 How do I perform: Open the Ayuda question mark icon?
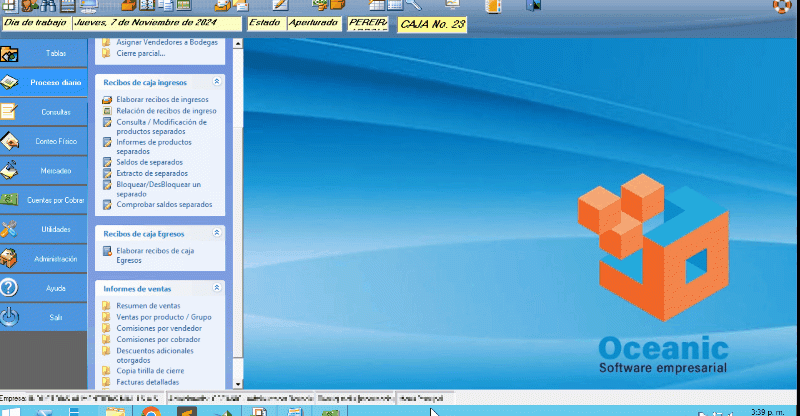[10, 288]
